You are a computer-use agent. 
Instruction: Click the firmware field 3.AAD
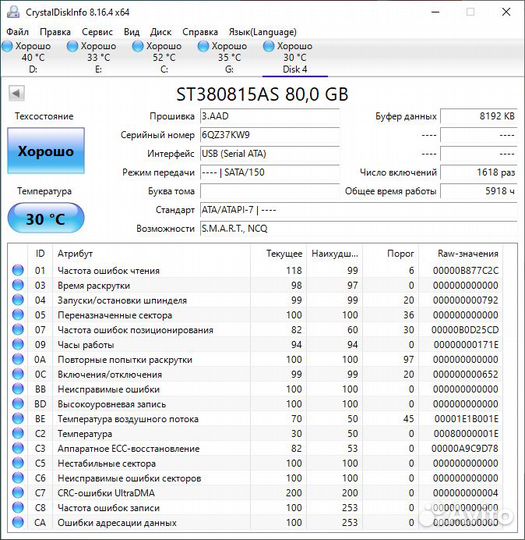tap(270, 116)
